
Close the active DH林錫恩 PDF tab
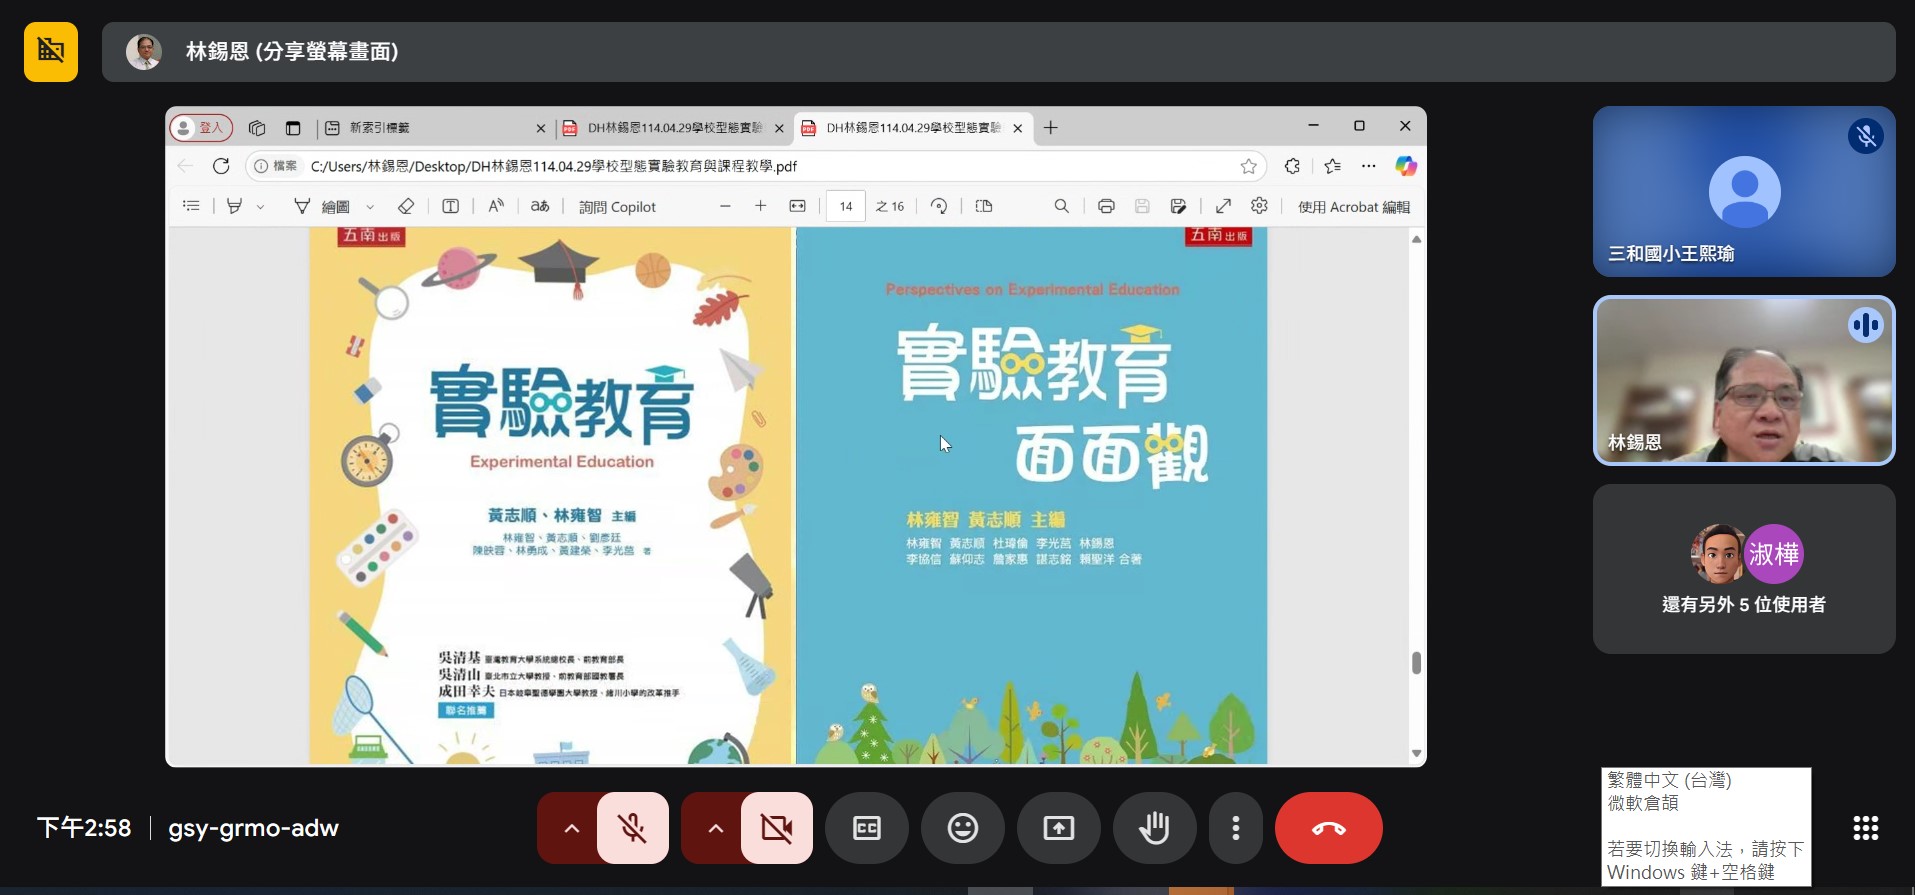pyautogui.click(x=1018, y=128)
